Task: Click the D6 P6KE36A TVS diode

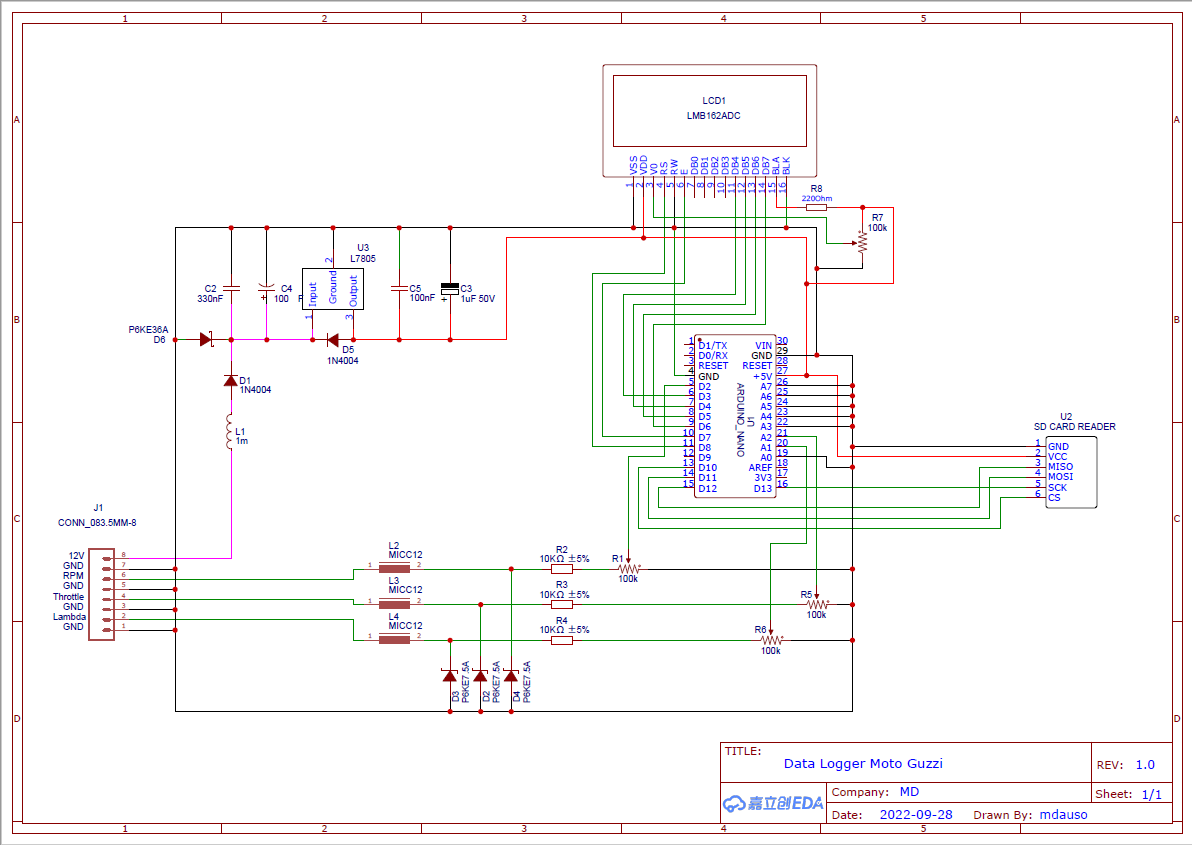Action: (x=207, y=340)
